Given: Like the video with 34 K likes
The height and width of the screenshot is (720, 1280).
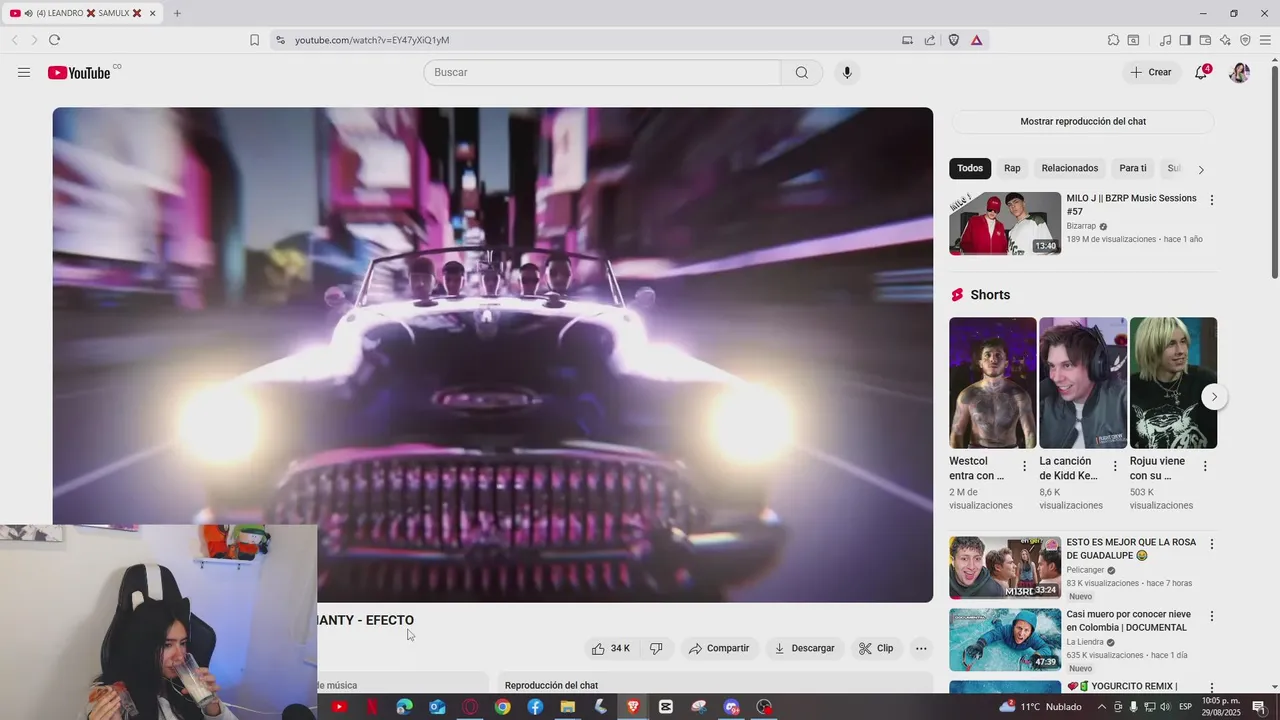Looking at the screenshot, I should click(x=610, y=648).
